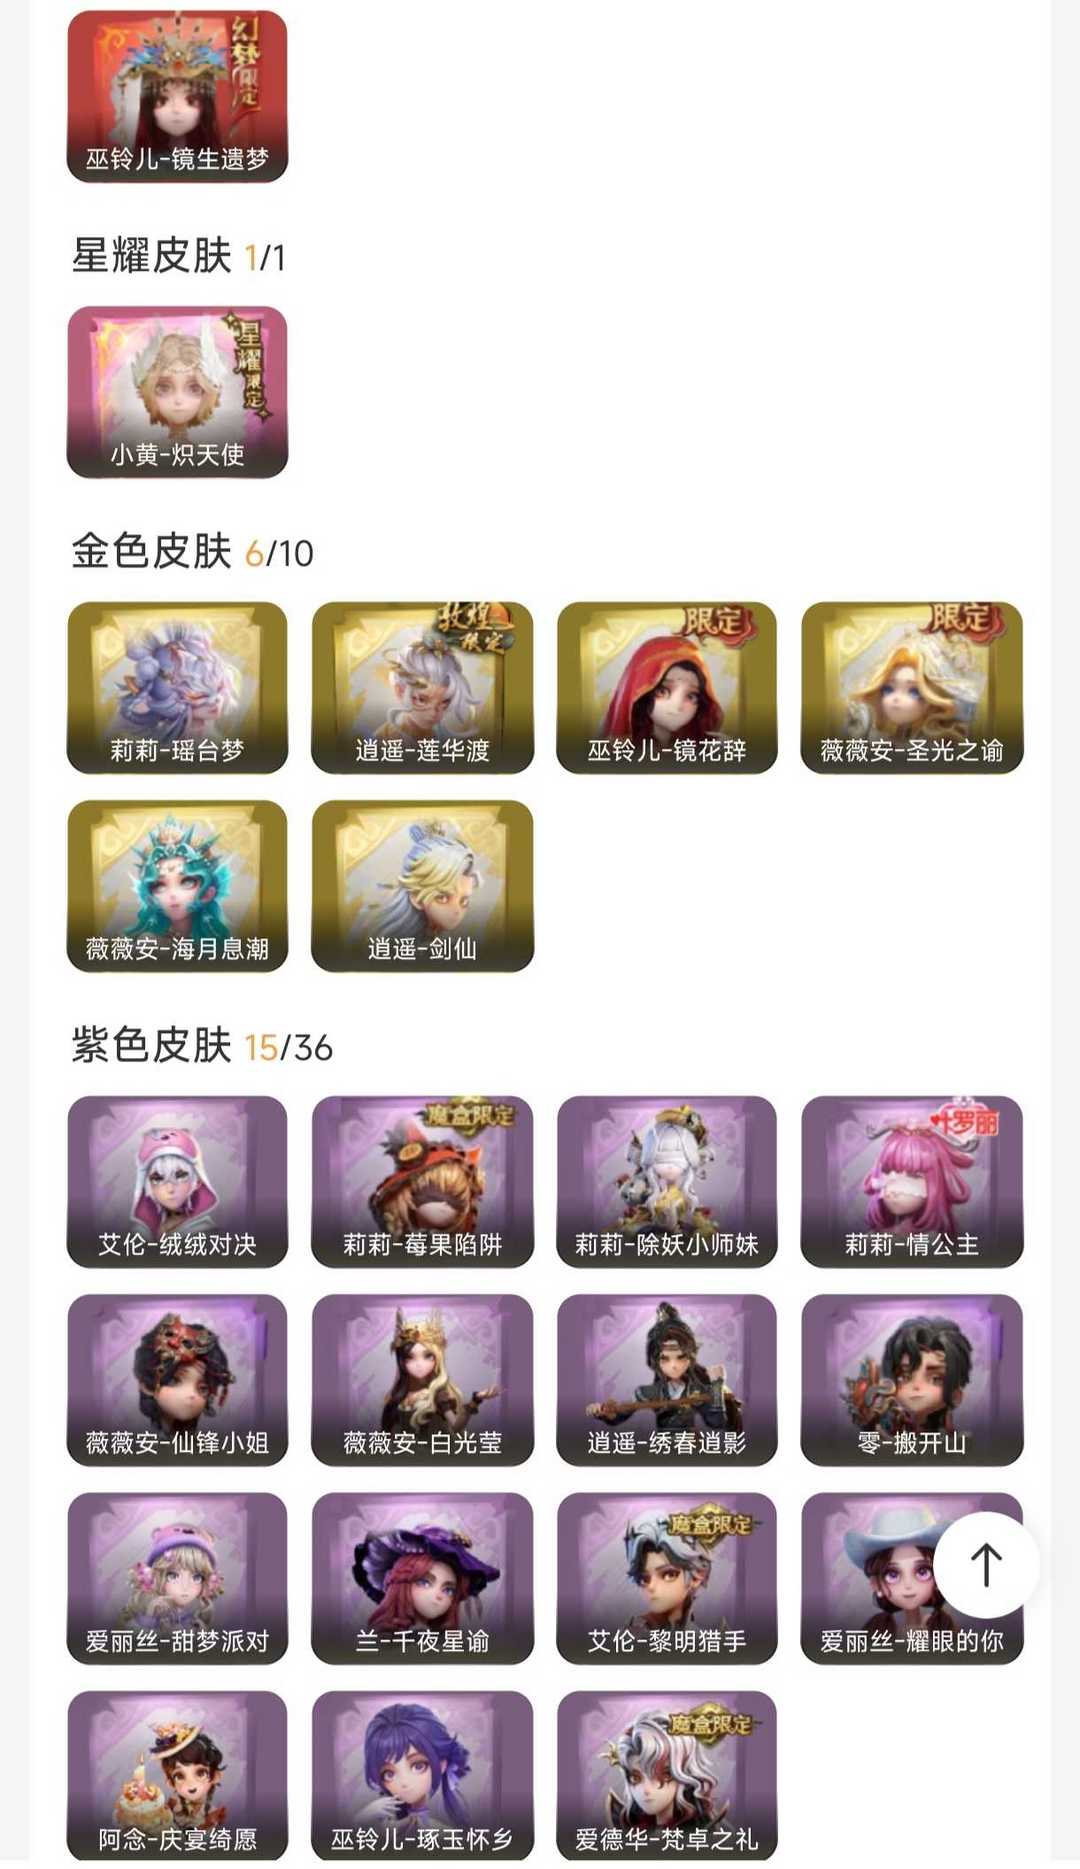1080x1869 pixels.
Task: Tap the 金色皮肤 section heading
Action: coord(151,551)
